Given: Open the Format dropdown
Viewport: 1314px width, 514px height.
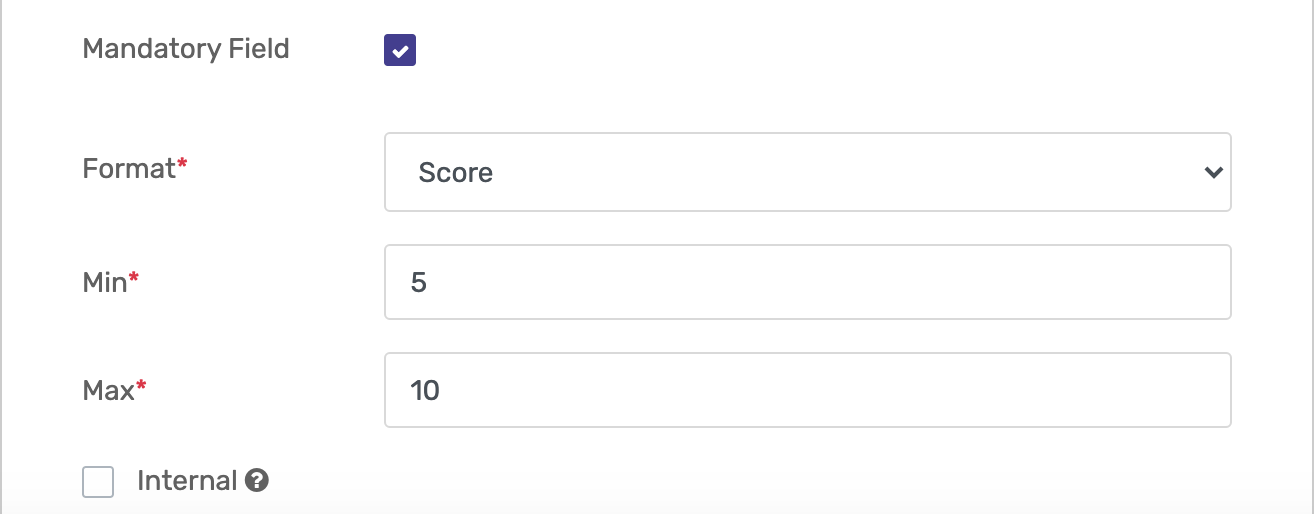Looking at the screenshot, I should pyautogui.click(x=807, y=172).
